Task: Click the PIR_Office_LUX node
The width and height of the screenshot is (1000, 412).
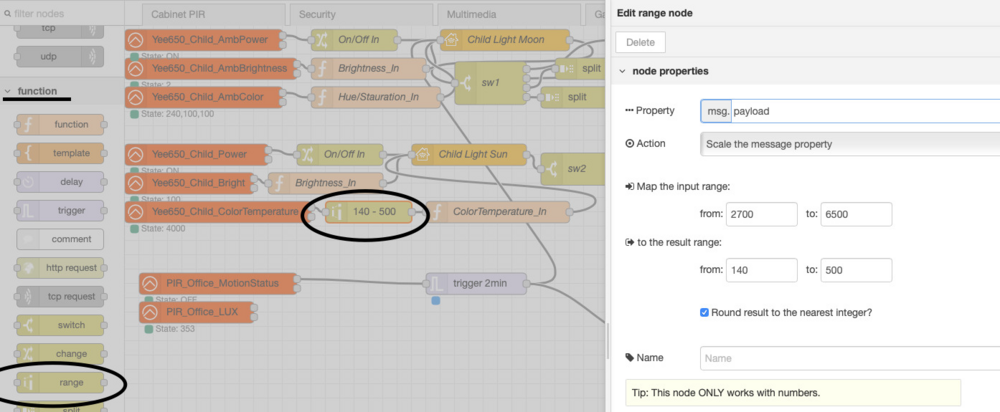Action: coord(195,312)
